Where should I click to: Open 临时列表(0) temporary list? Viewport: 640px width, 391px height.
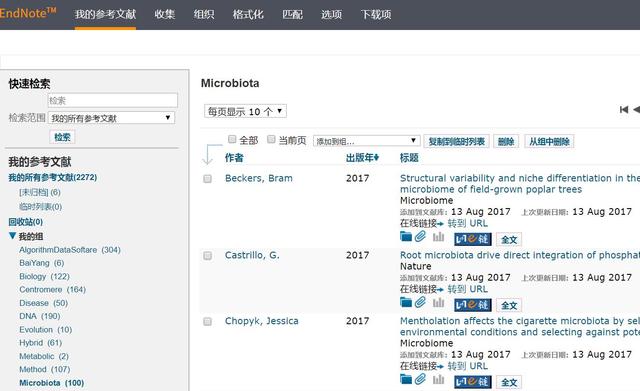coord(40,207)
